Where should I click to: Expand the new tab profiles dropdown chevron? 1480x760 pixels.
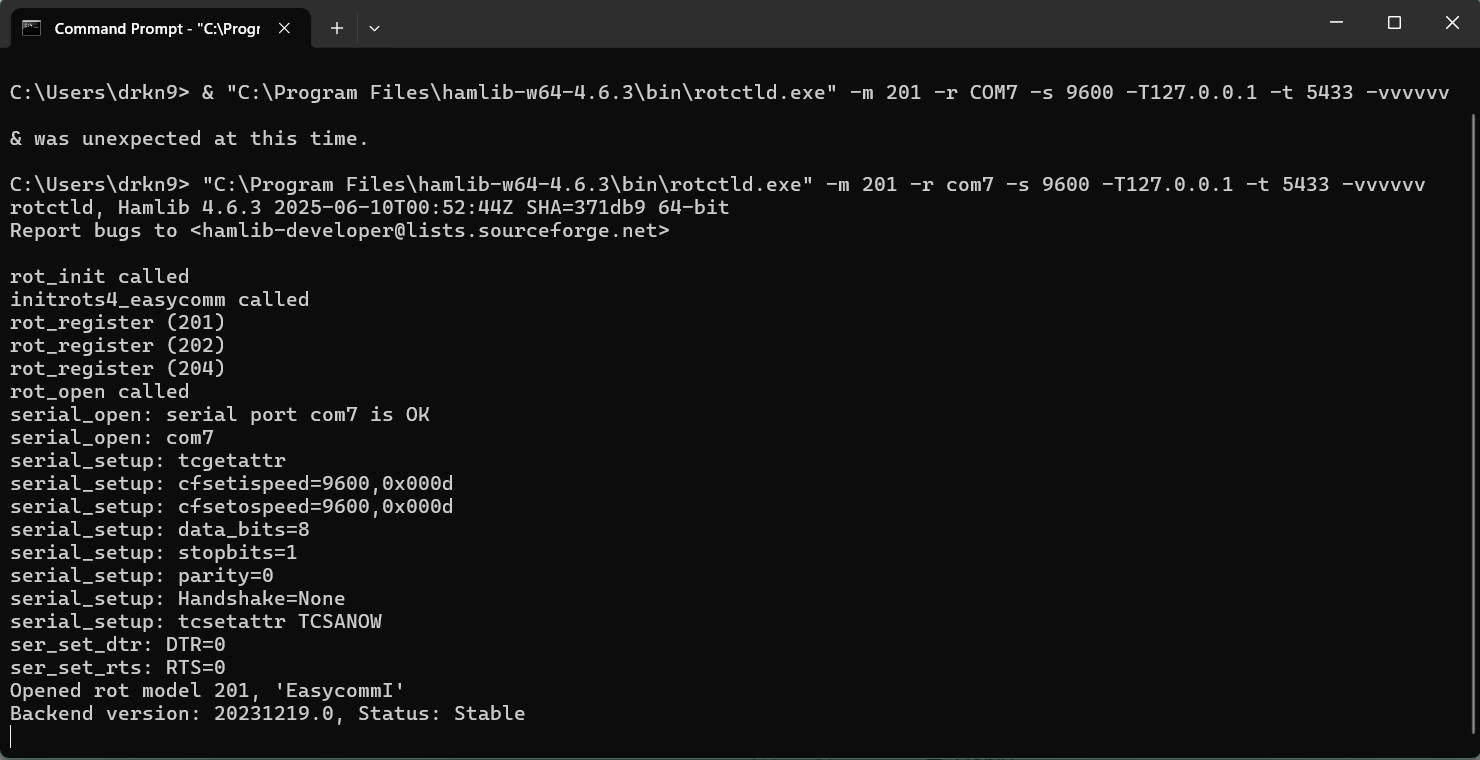coord(374,28)
